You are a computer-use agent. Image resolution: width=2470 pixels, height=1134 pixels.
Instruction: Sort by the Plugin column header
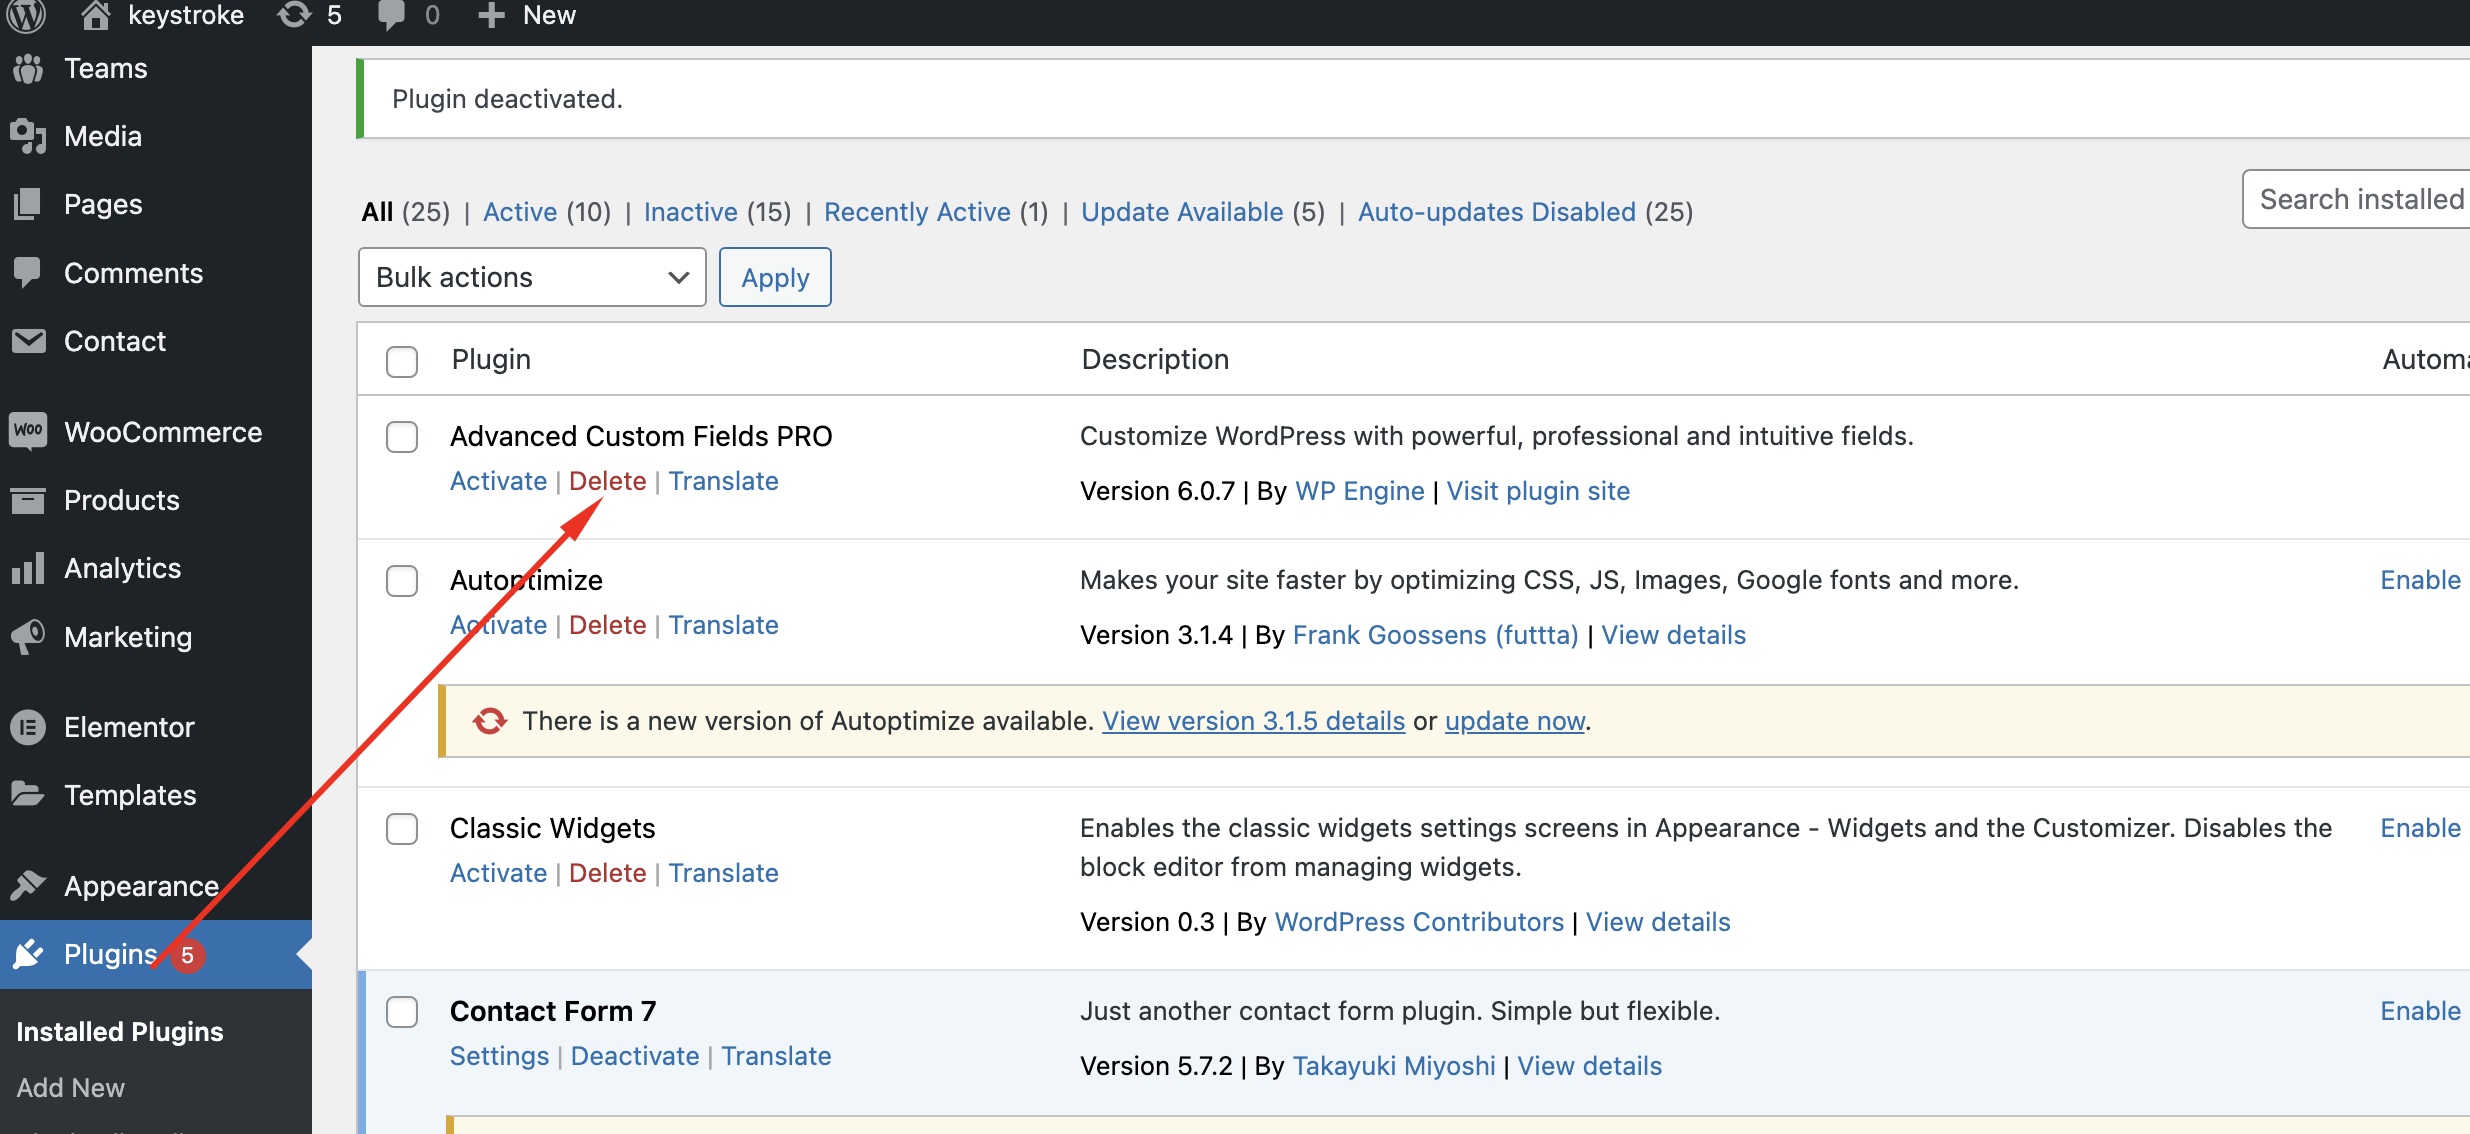(x=491, y=359)
